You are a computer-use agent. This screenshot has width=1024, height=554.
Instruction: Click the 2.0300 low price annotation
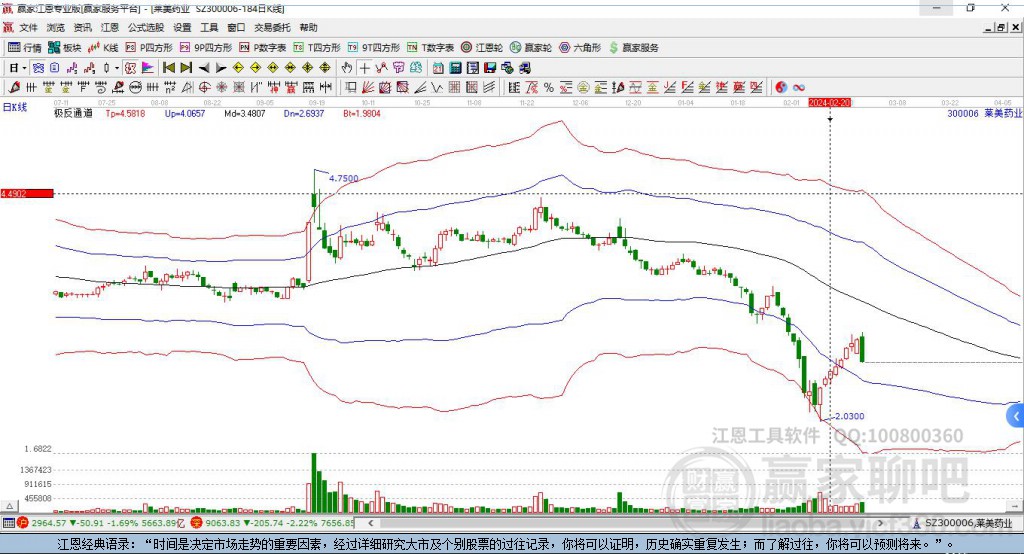tap(850, 416)
